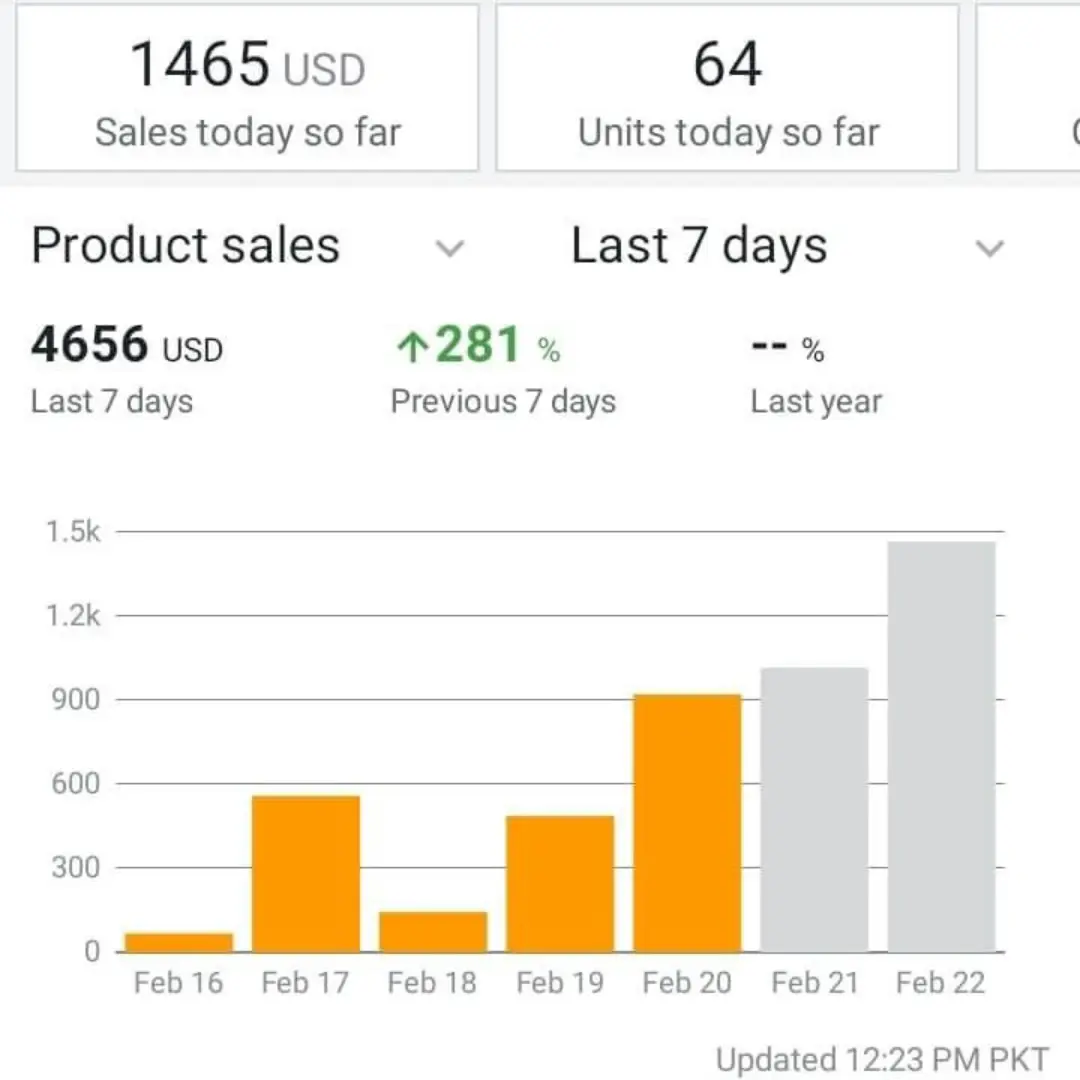This screenshot has width=1080, height=1080.
Task: Tap the partially visible third summary card
Action: point(1028,88)
